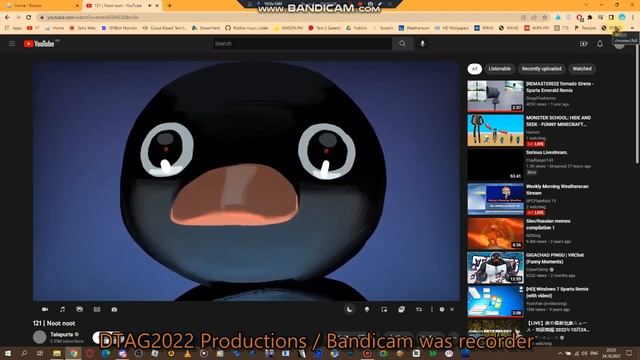Open the Text 2 Speech bookmark
640x360 pixels.
tap(324, 28)
